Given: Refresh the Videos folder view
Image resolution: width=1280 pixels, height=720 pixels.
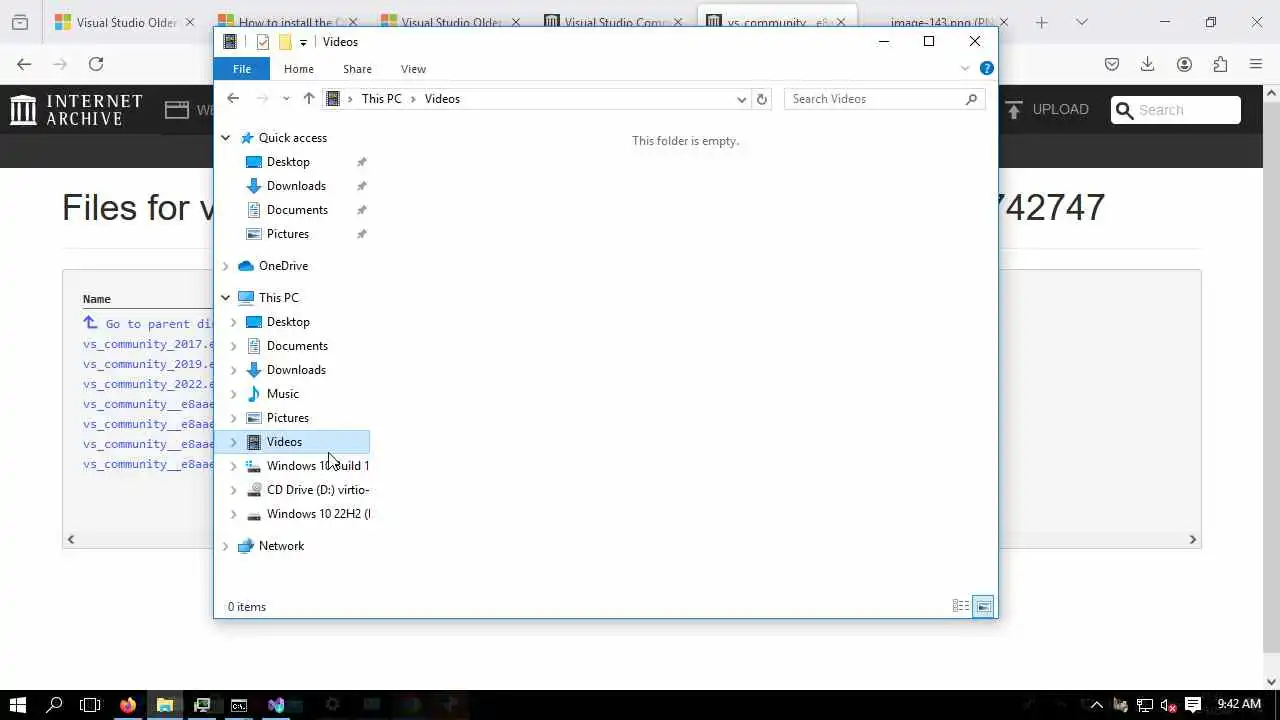Looking at the screenshot, I should (762, 99).
